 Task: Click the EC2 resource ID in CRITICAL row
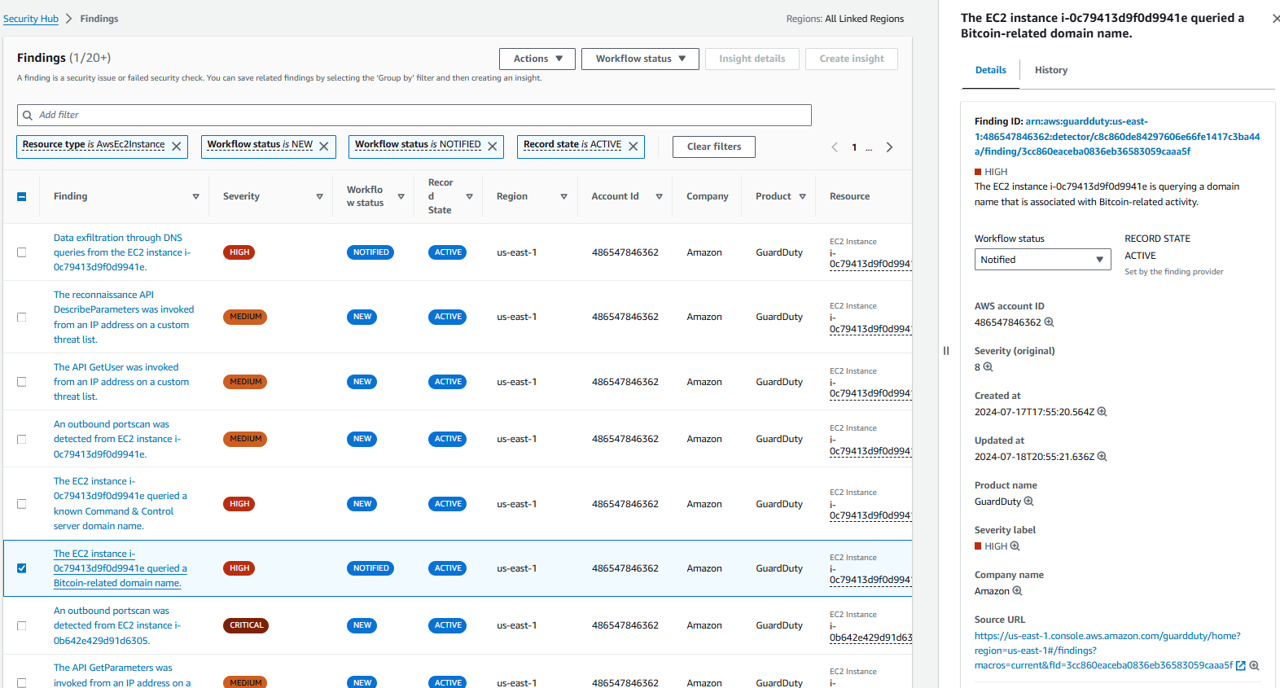(870, 632)
